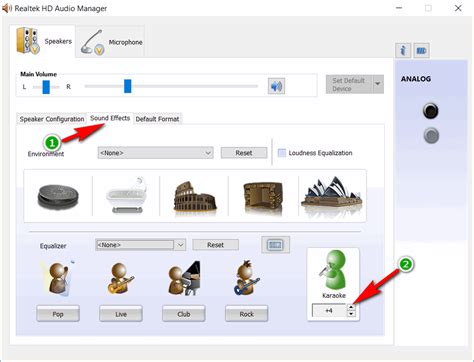Choose the bathroom bathtub environment icon
The image size is (474, 362).
pyautogui.click(x=126, y=196)
